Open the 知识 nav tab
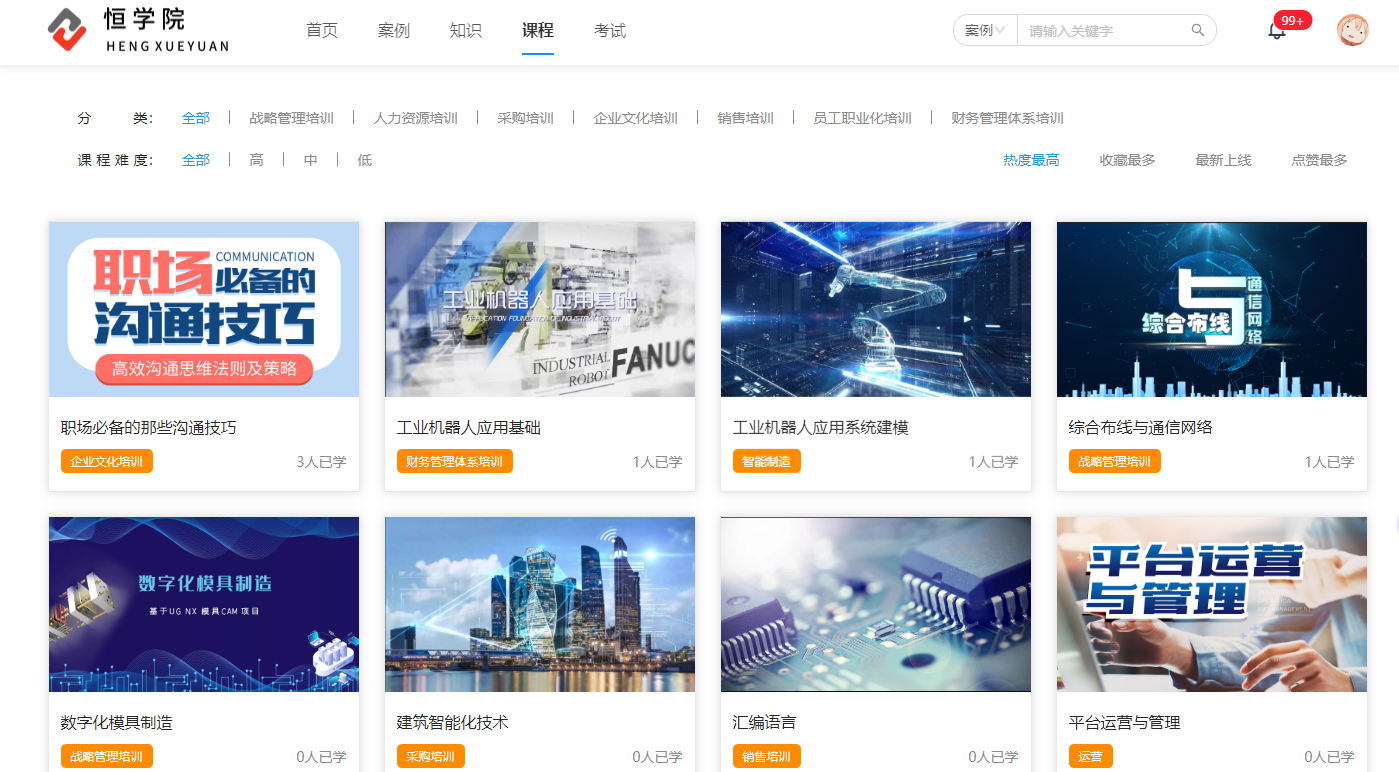1399x772 pixels. click(466, 31)
